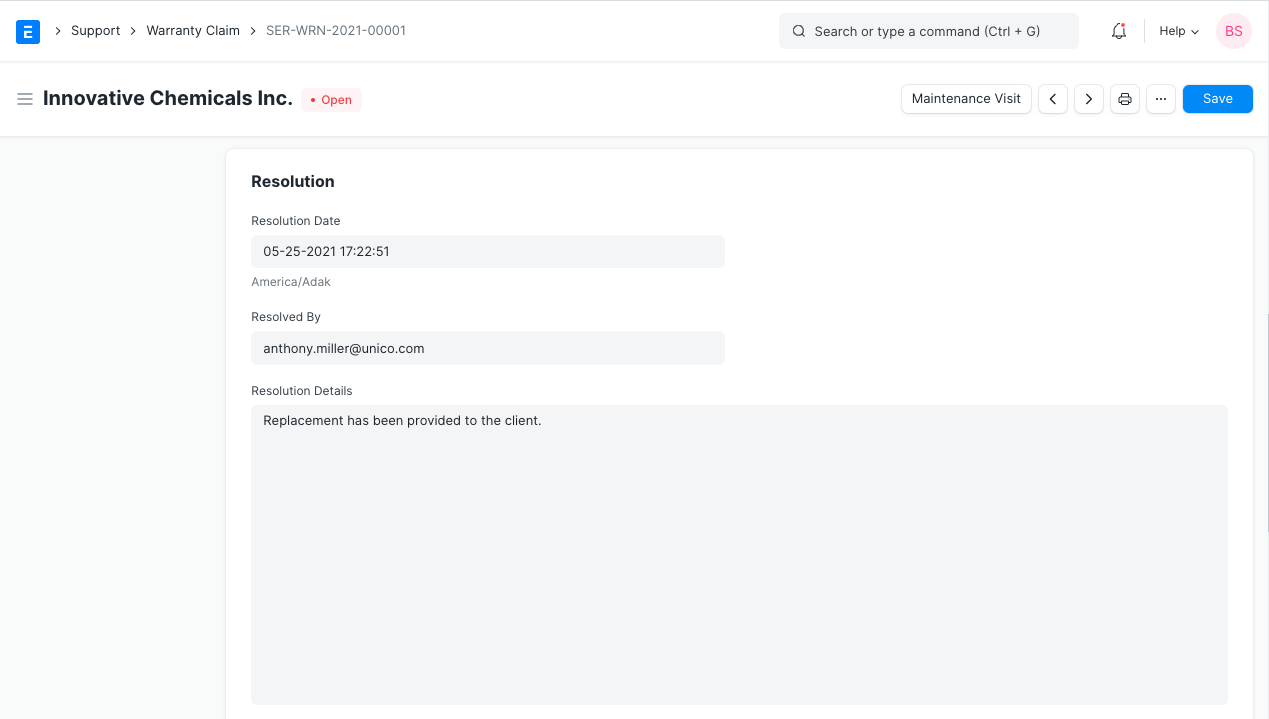This screenshot has height=719, width=1269.
Task: Go to next warranty claim record
Action: (x=1089, y=99)
